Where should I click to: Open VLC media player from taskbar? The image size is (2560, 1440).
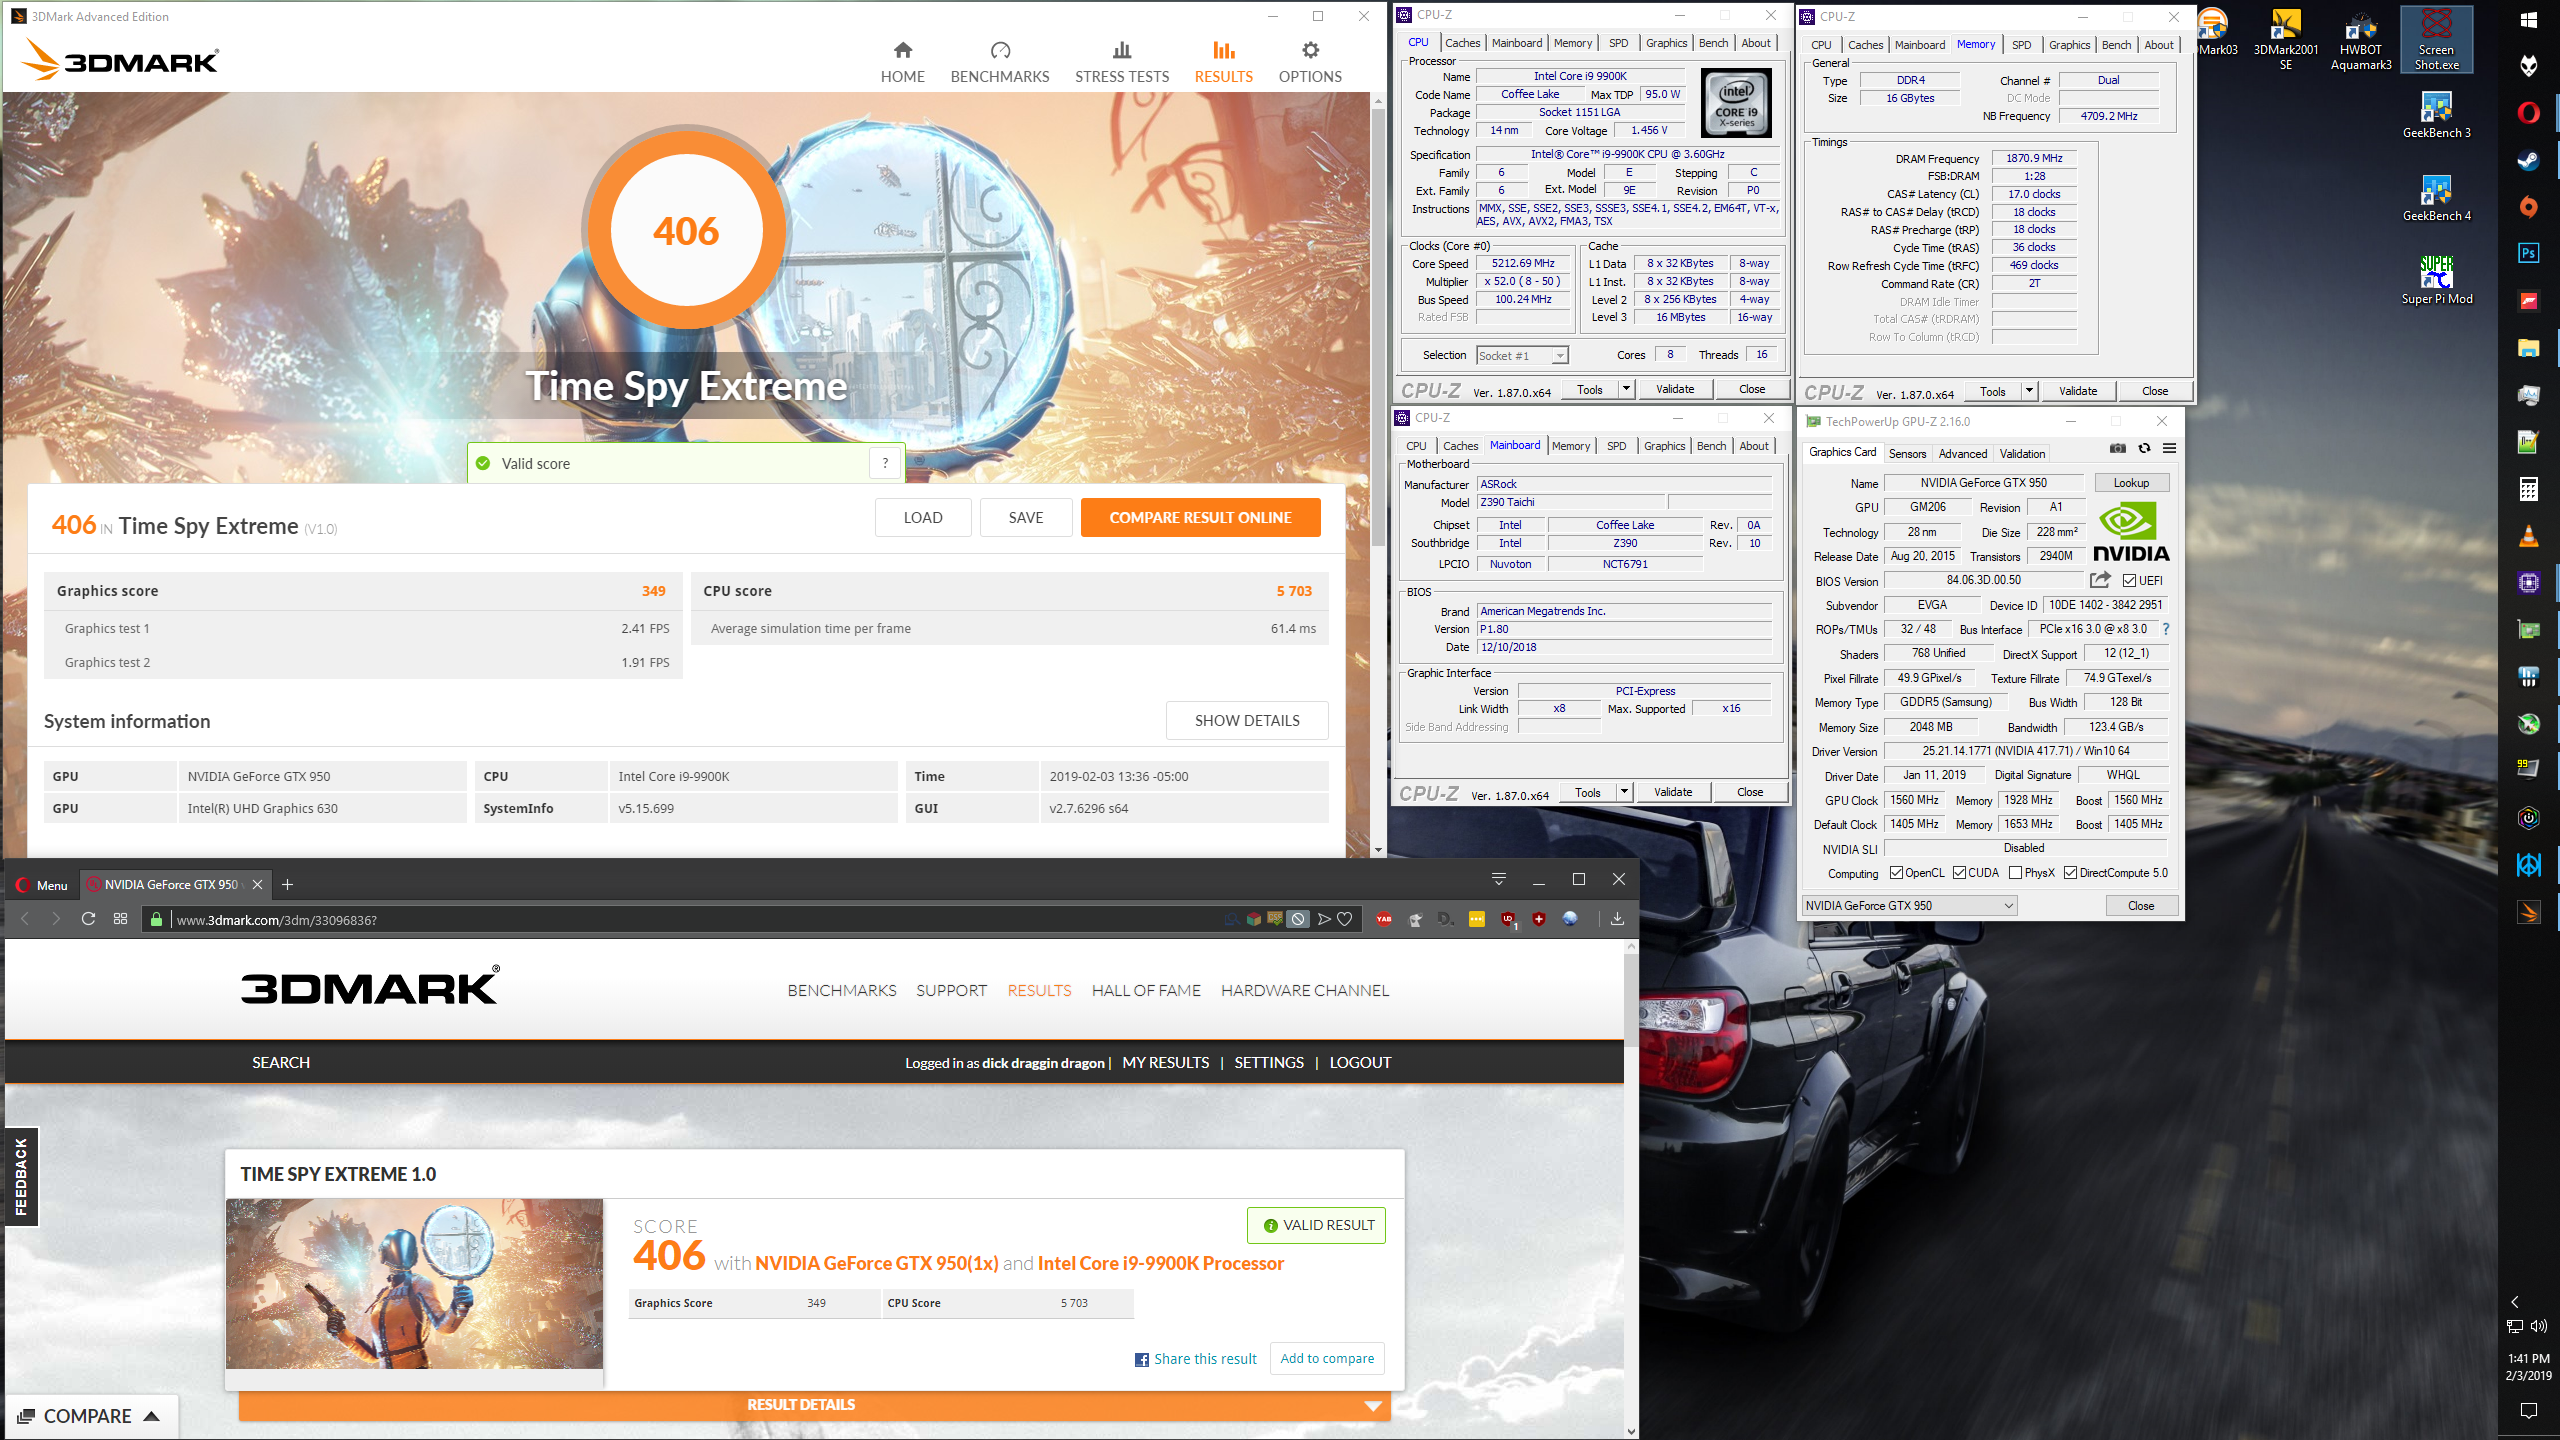pyautogui.click(x=2528, y=536)
